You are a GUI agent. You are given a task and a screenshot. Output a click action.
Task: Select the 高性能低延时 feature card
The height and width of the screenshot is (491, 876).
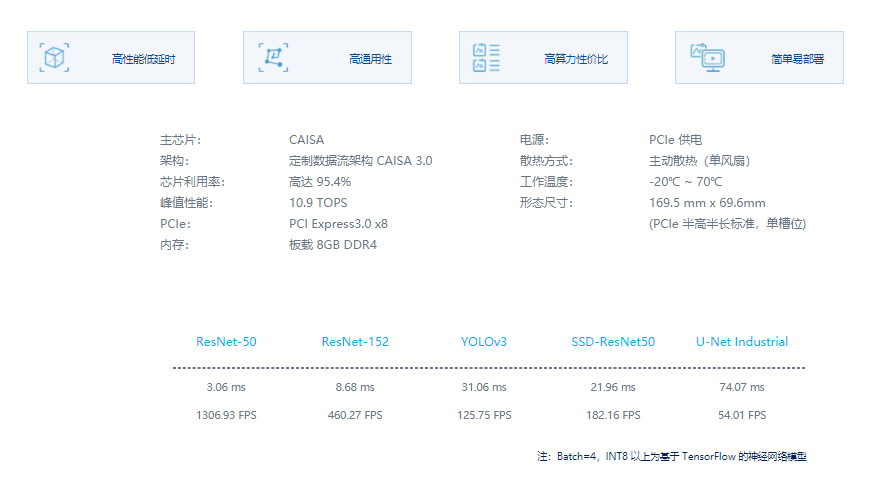(x=111, y=58)
